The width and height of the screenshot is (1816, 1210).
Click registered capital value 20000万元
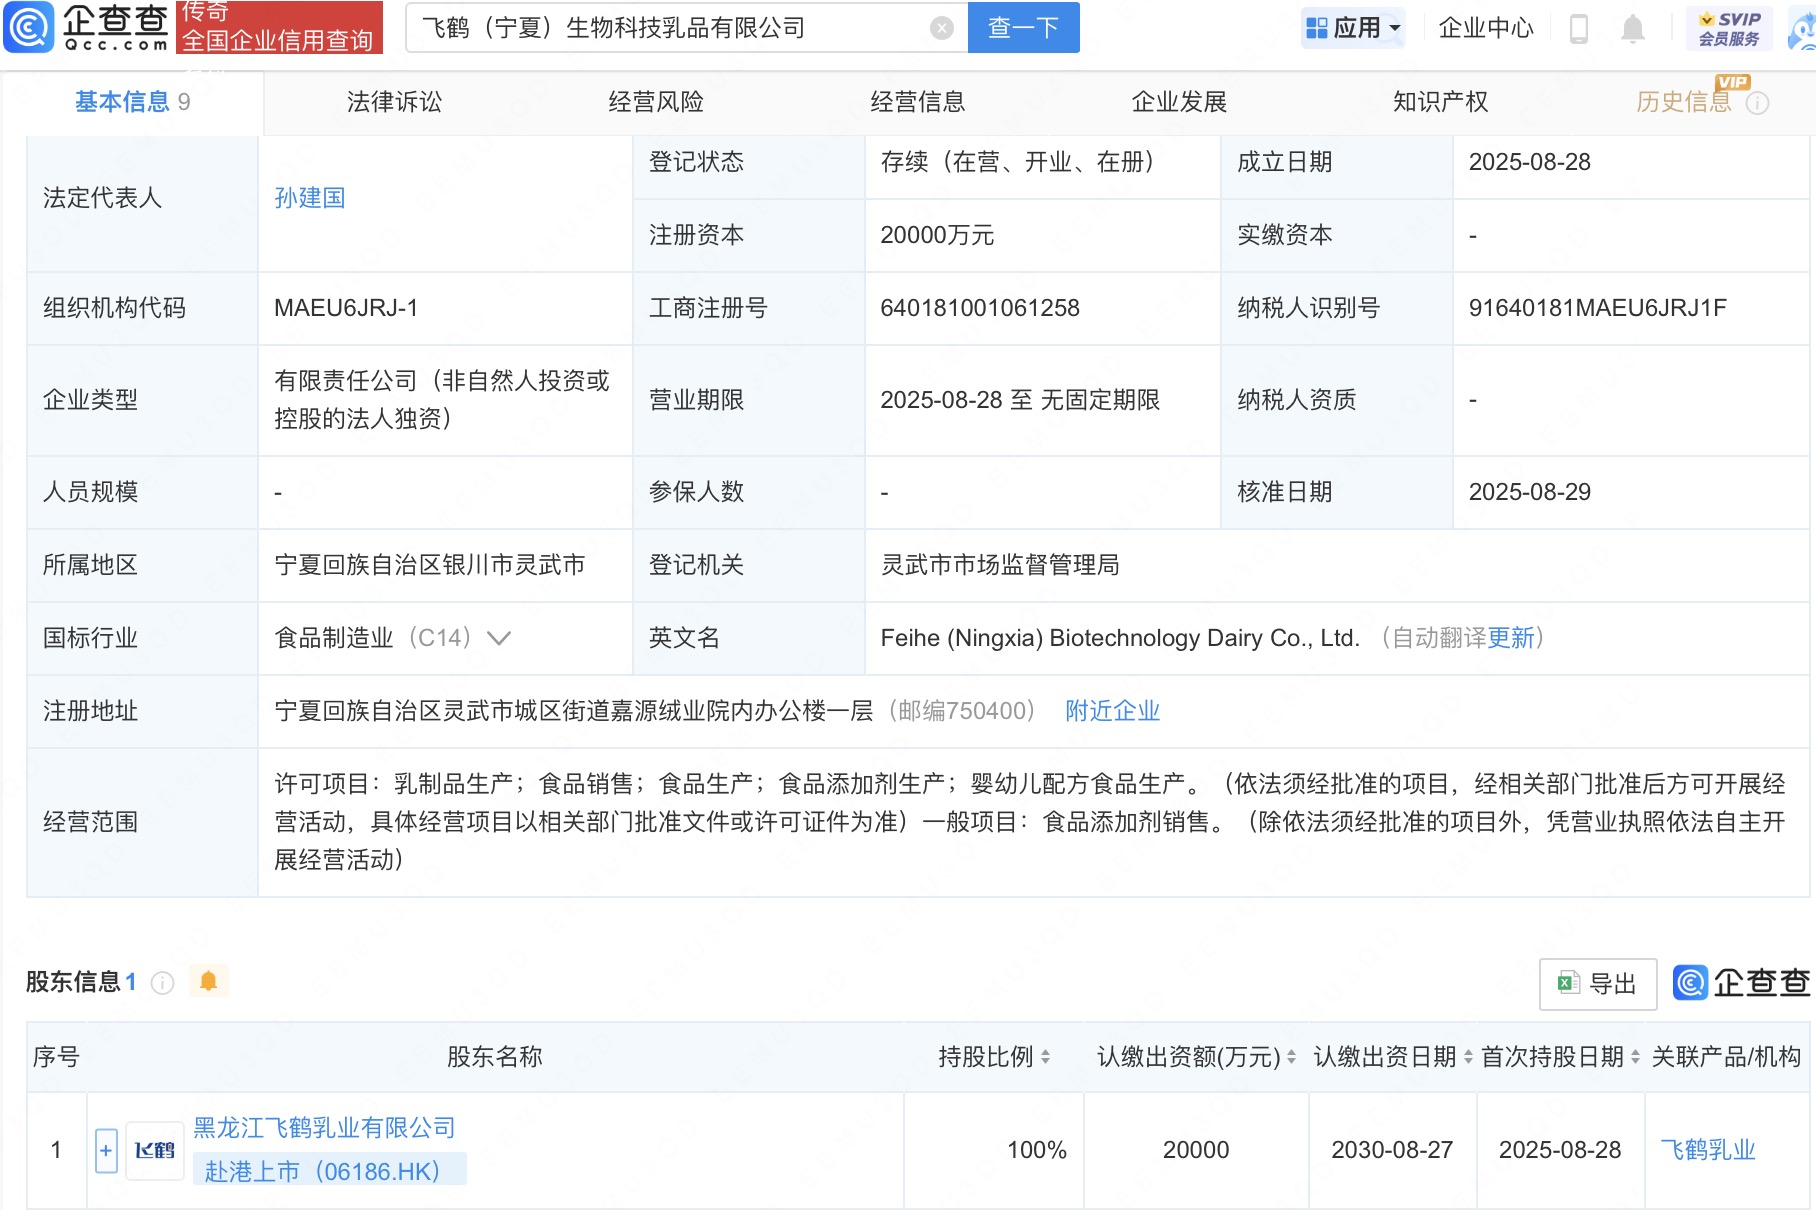click(937, 235)
